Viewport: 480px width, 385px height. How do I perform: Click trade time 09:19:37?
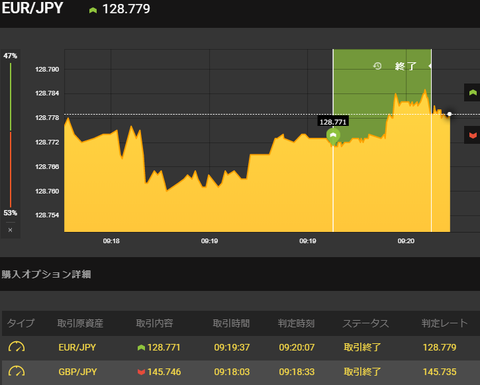pos(232,347)
